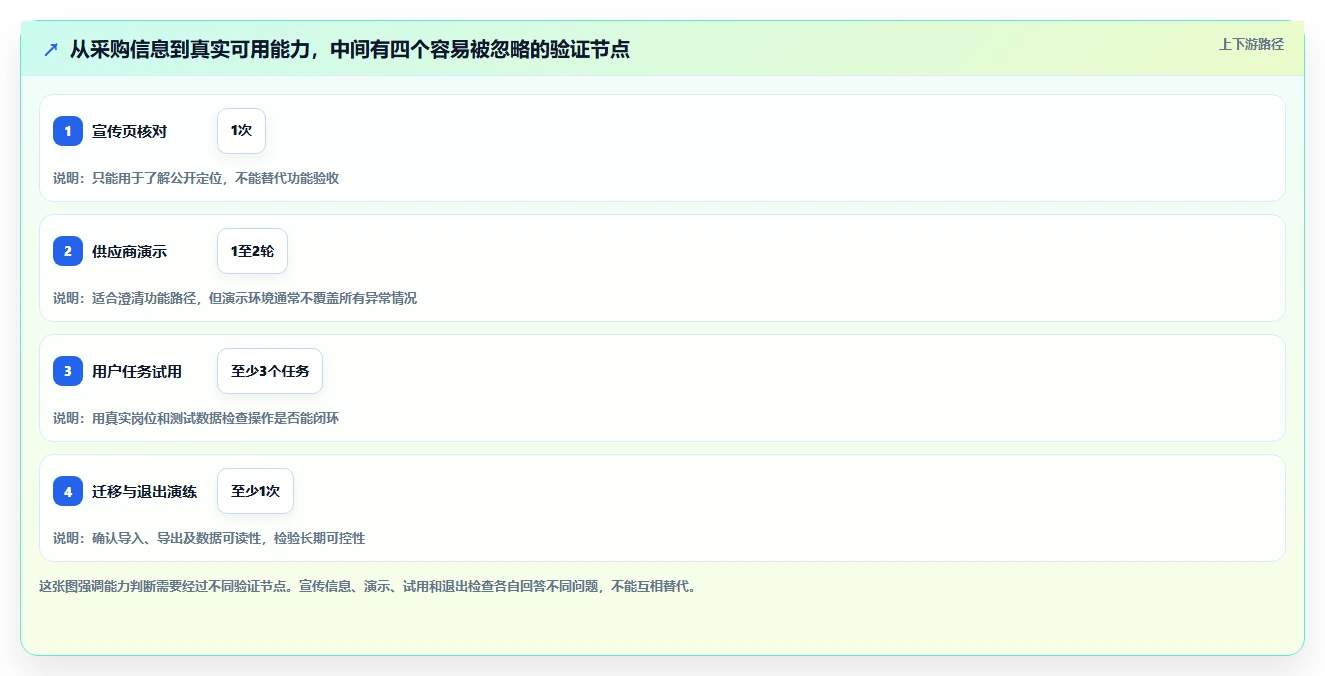Click the number 4 step badge
The width and height of the screenshot is (1325, 676).
[x=68, y=491]
